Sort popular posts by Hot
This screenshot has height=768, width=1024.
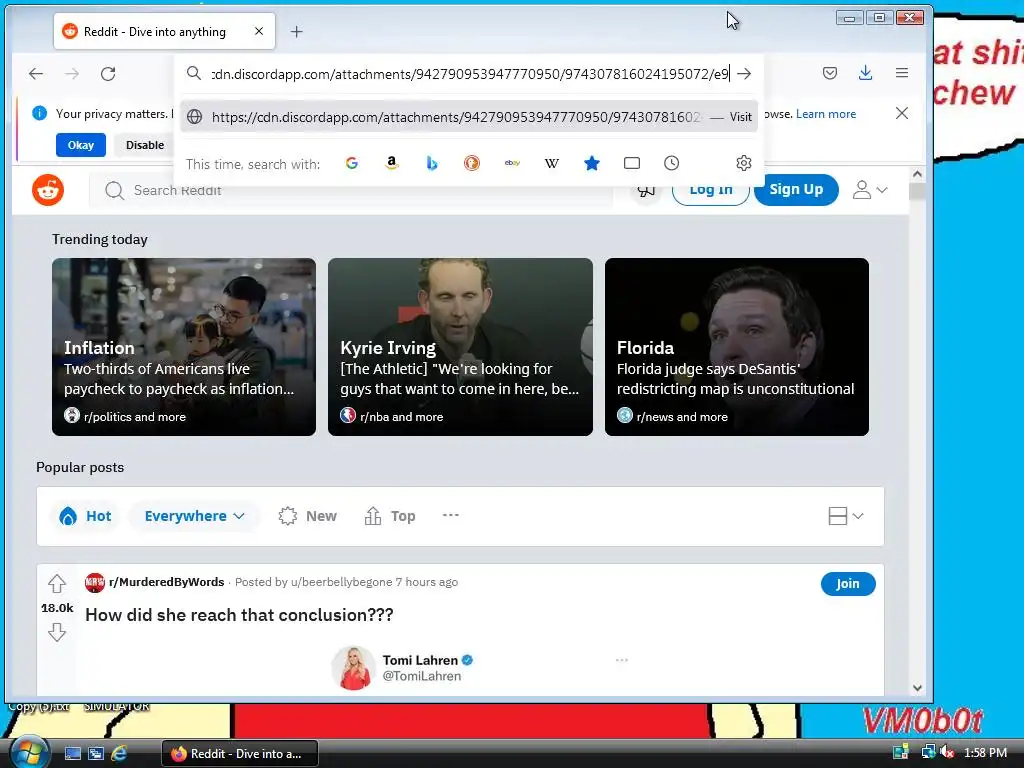[85, 516]
